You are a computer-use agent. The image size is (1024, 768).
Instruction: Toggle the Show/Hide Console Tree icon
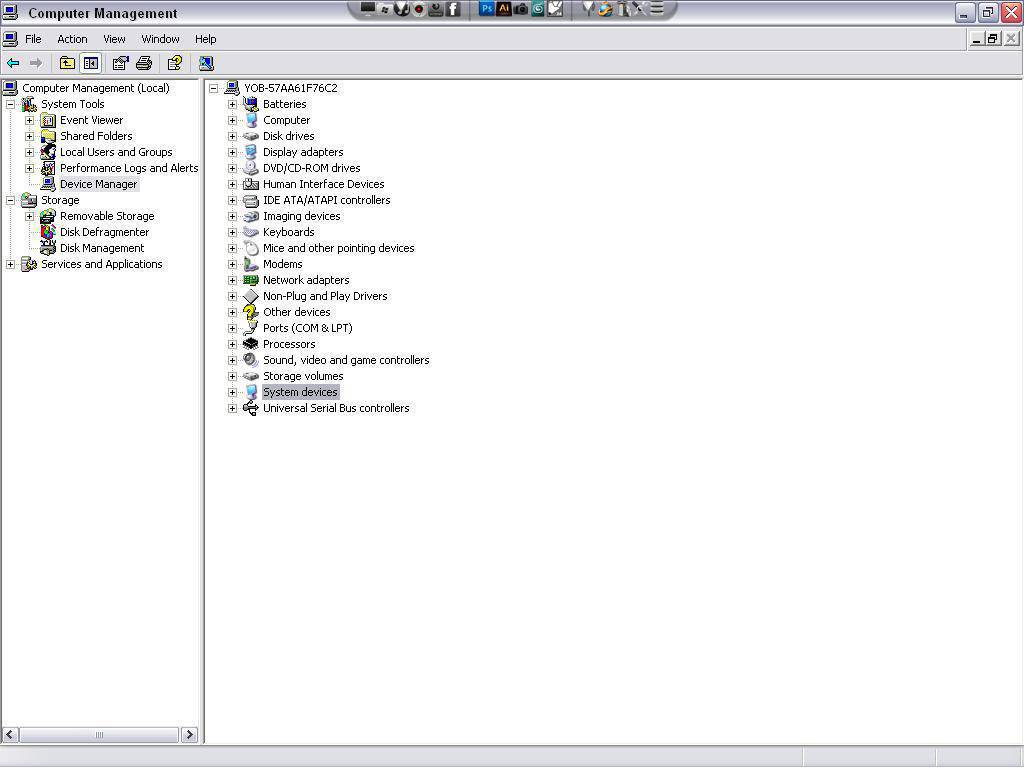(91, 63)
